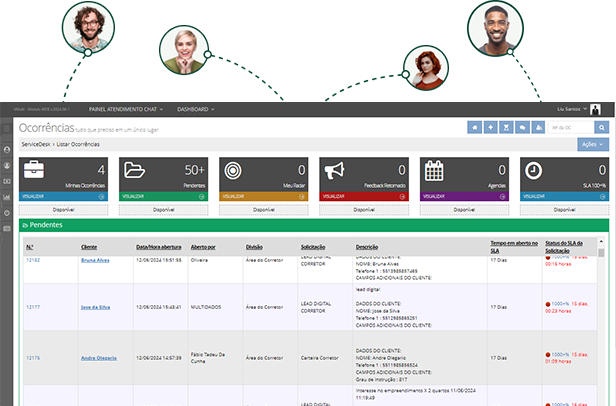
Task: Click the briefcase Minhas Ocorrências icon
Action: pyautogui.click(x=35, y=169)
